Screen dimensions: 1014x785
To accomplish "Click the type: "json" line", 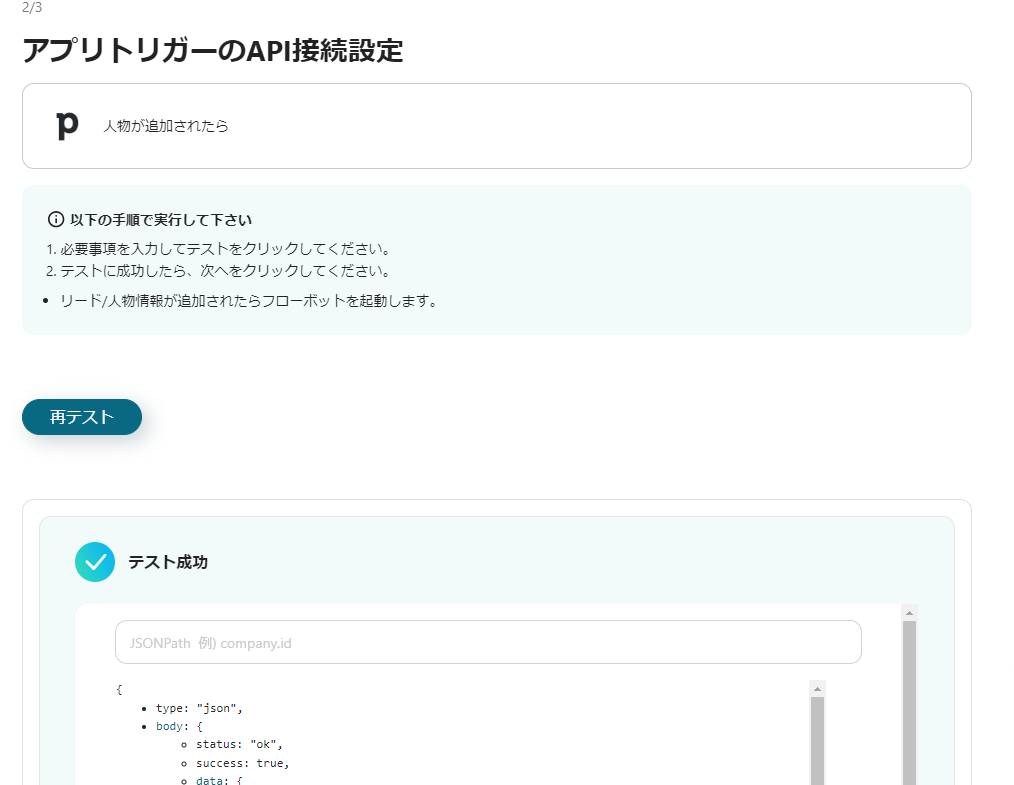I will coord(199,708).
